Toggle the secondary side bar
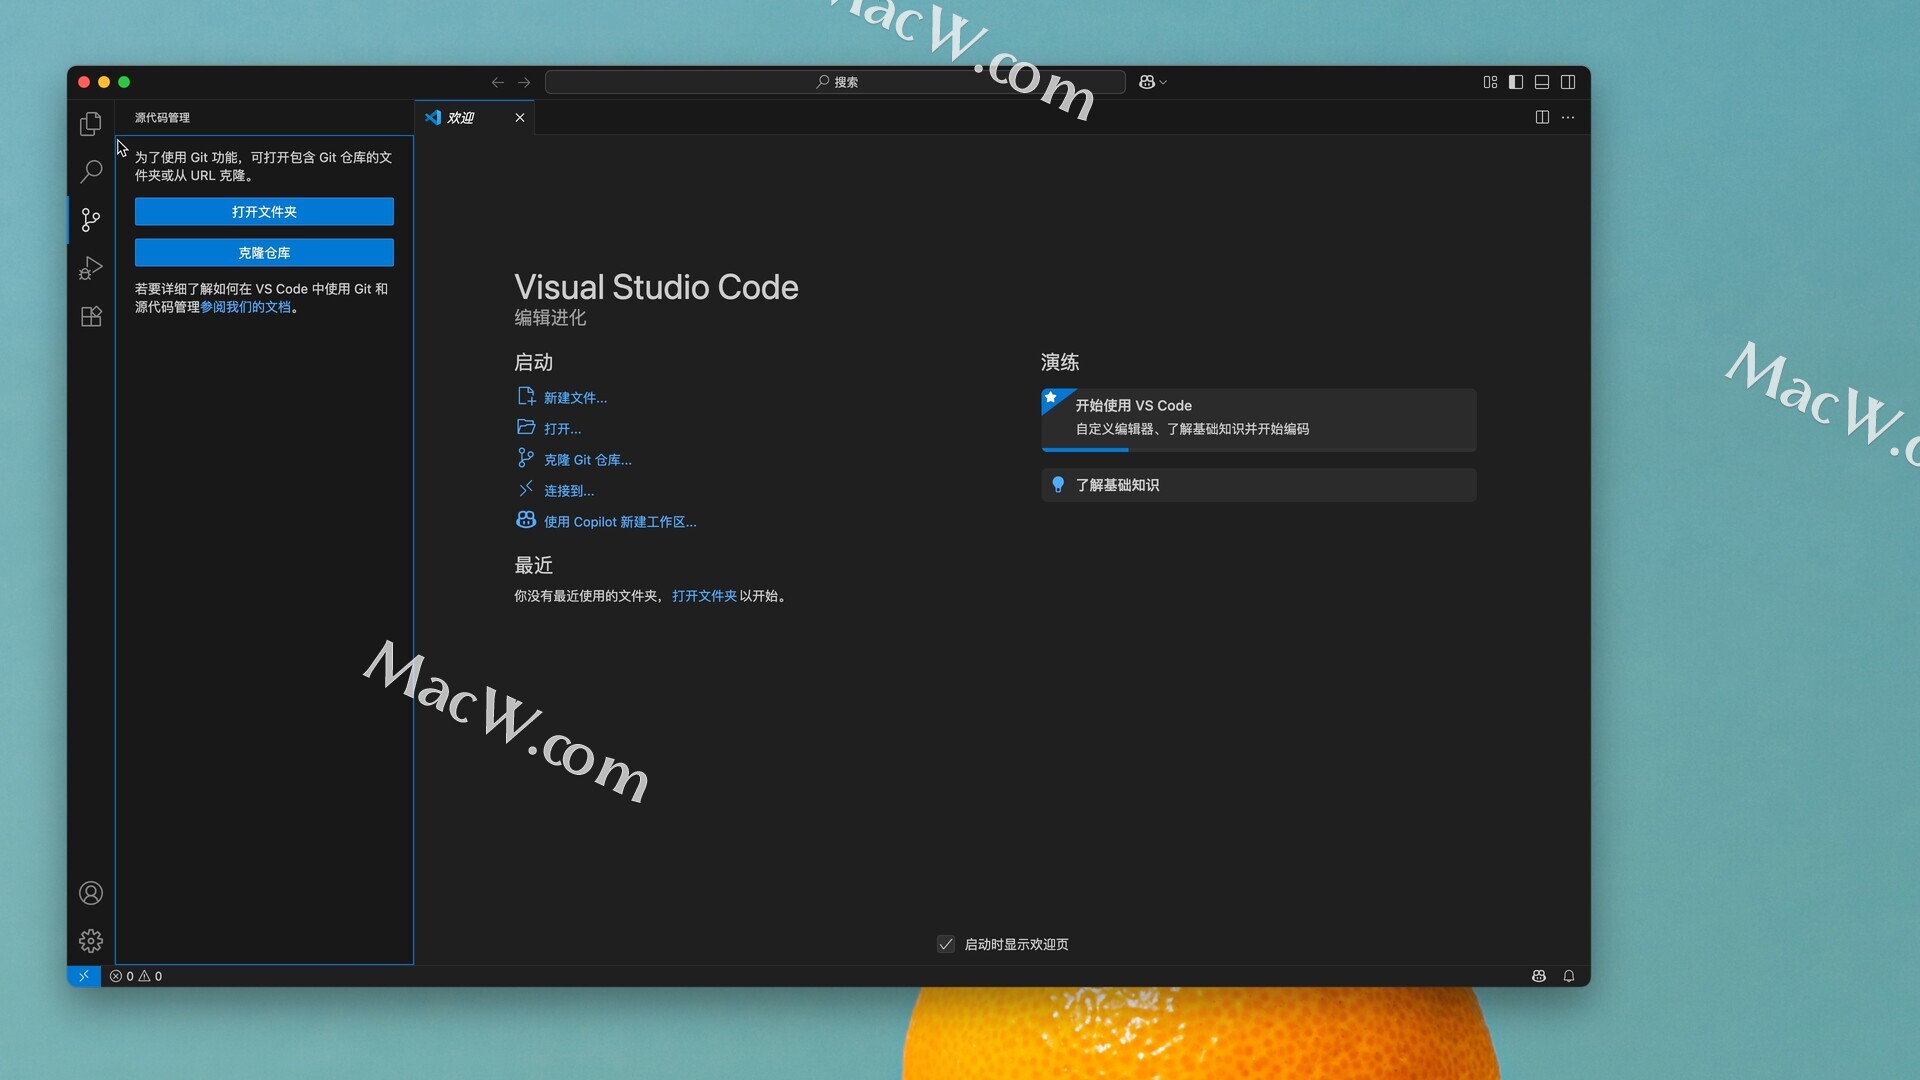The width and height of the screenshot is (1920, 1080). pos(1568,82)
